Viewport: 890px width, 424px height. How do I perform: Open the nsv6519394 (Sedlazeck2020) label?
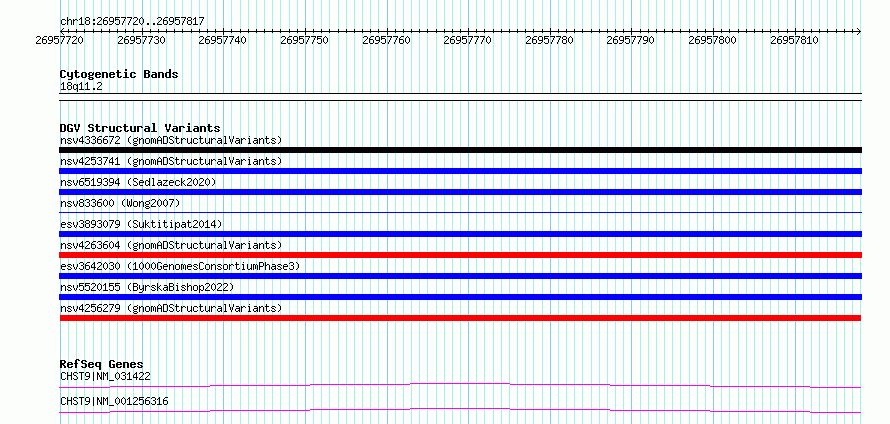(138, 182)
